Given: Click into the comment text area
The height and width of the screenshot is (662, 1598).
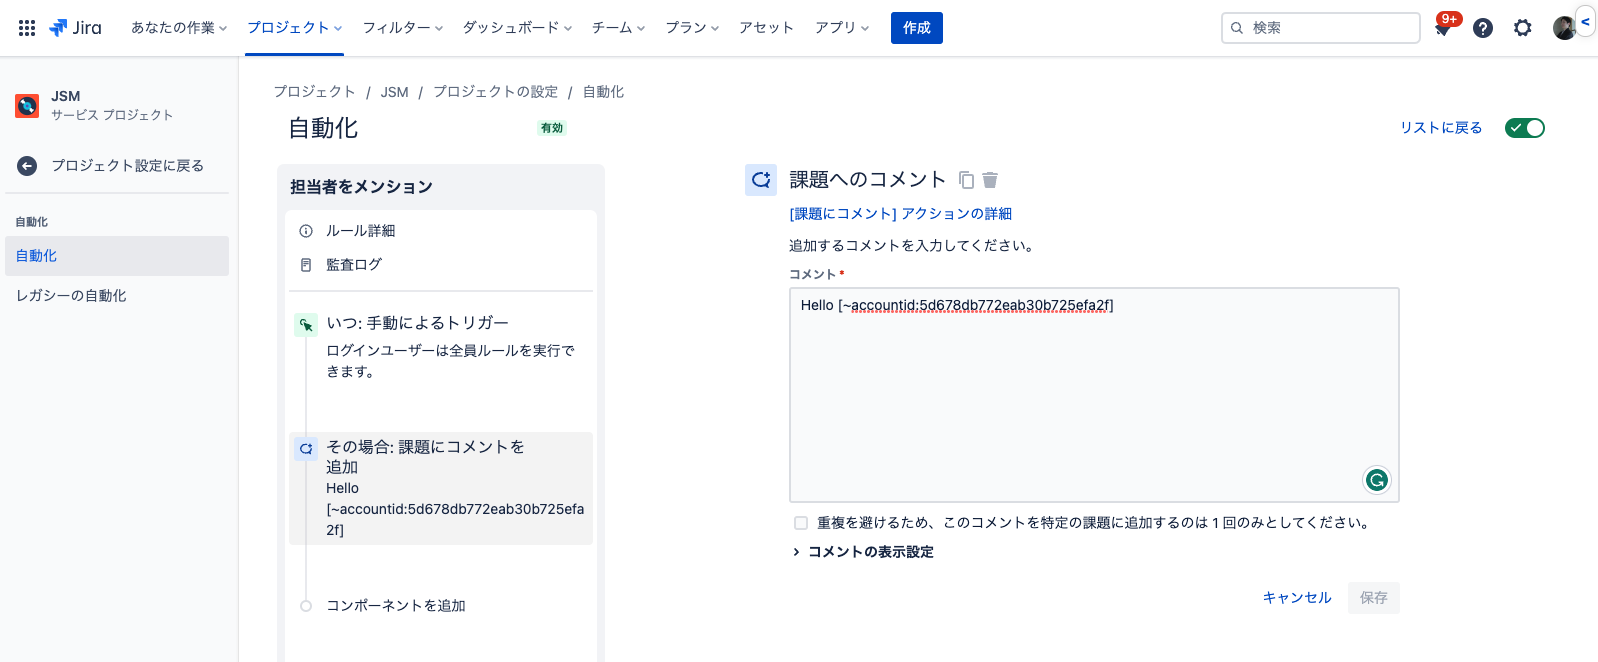Looking at the screenshot, I should coord(1094,395).
